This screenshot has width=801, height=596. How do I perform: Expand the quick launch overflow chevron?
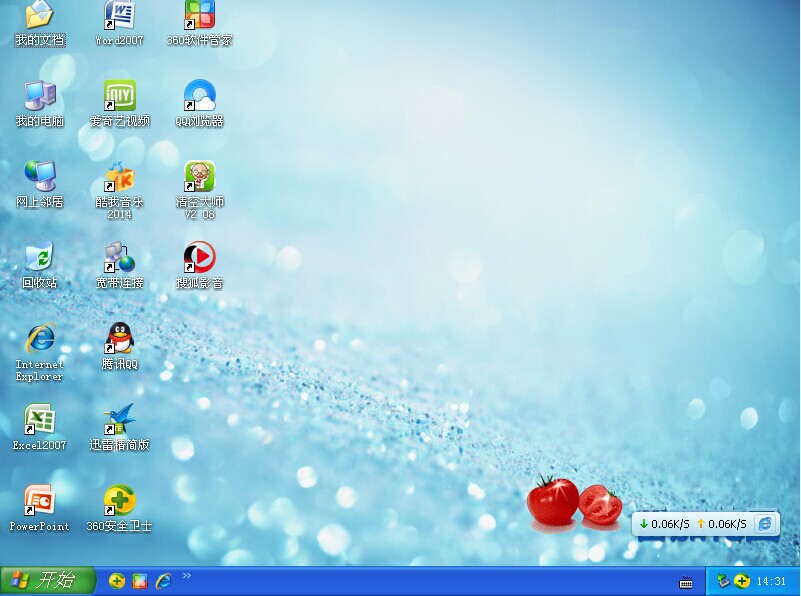coord(186,576)
